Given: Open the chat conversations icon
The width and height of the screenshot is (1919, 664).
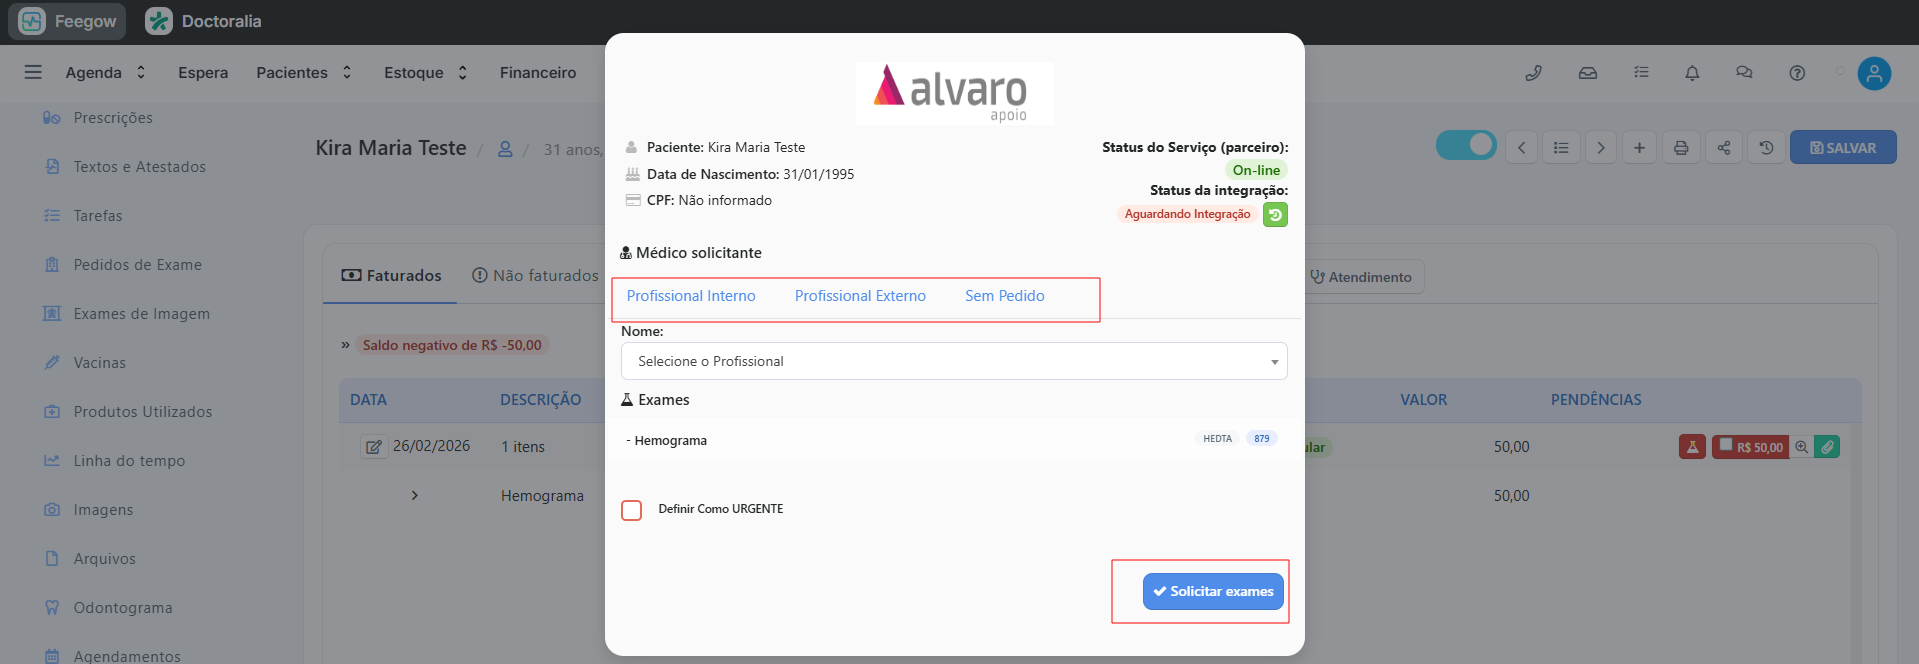Looking at the screenshot, I should point(1744,73).
